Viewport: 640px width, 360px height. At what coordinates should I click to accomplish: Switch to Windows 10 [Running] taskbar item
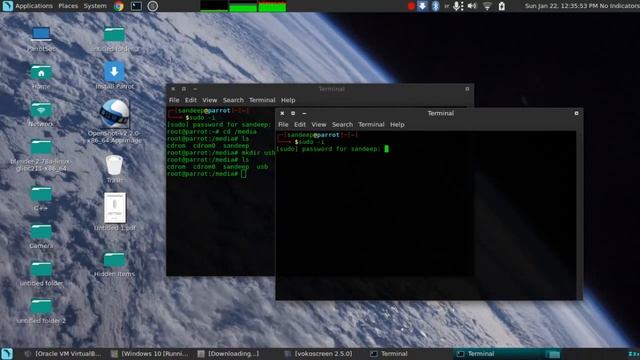point(150,353)
